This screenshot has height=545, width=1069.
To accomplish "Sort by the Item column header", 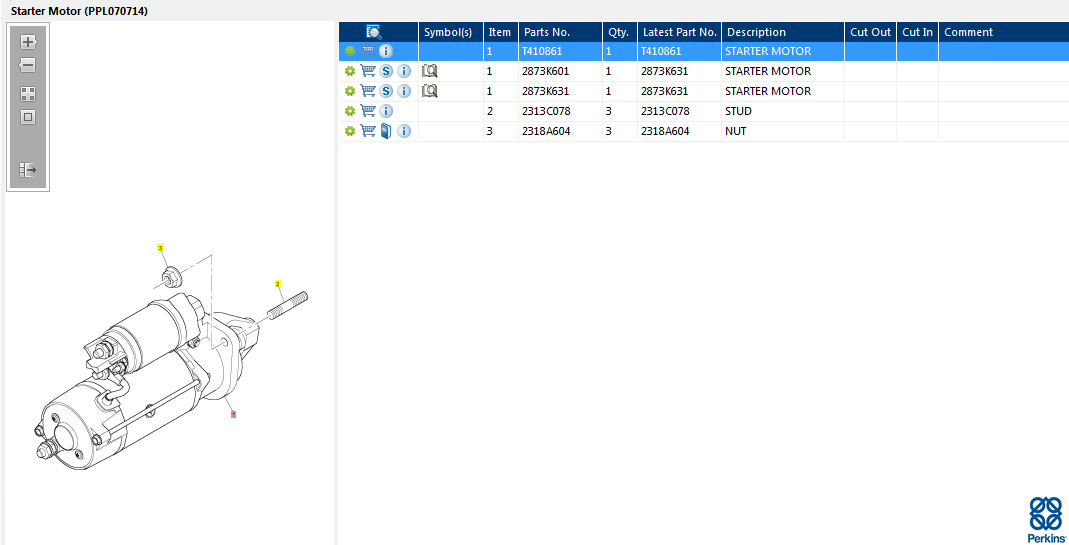I will (x=501, y=32).
